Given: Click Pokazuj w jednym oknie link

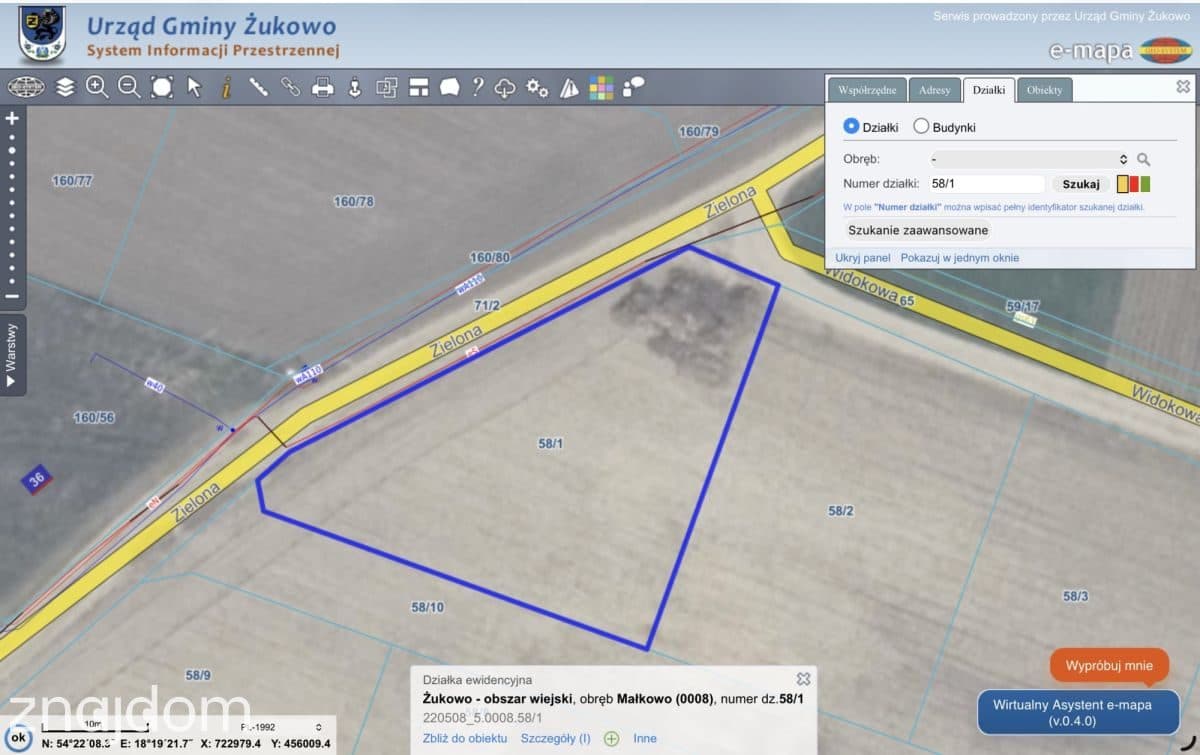Looking at the screenshot, I should click(x=960, y=257).
